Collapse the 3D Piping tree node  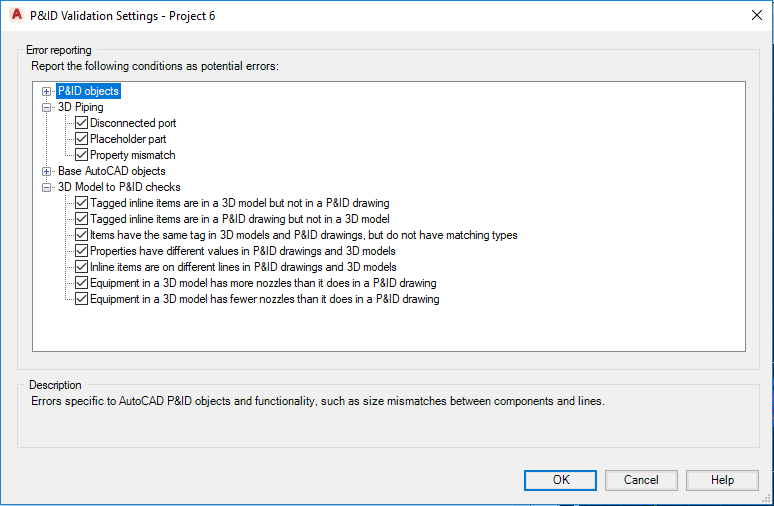coord(47,107)
